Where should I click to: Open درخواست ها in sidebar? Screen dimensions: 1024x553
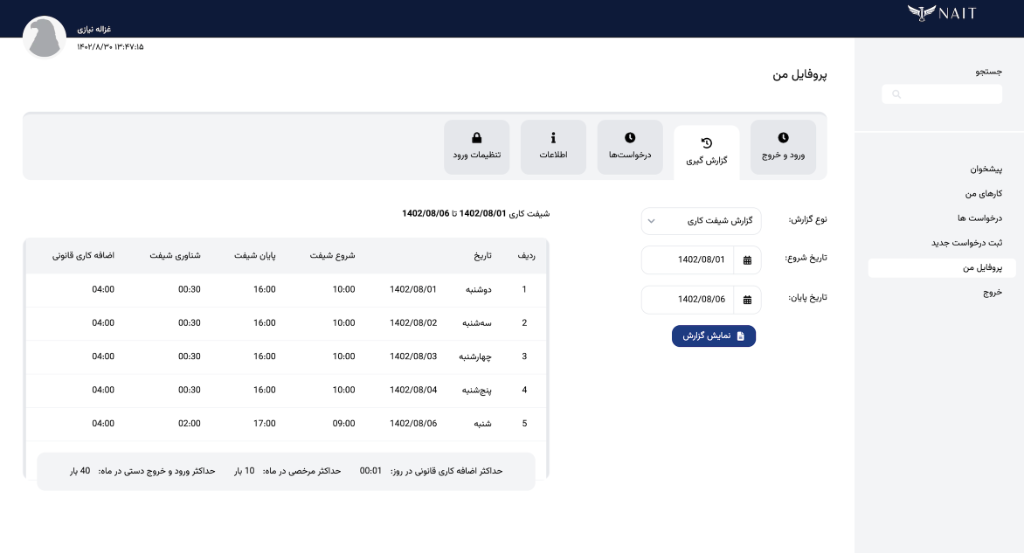click(980, 218)
